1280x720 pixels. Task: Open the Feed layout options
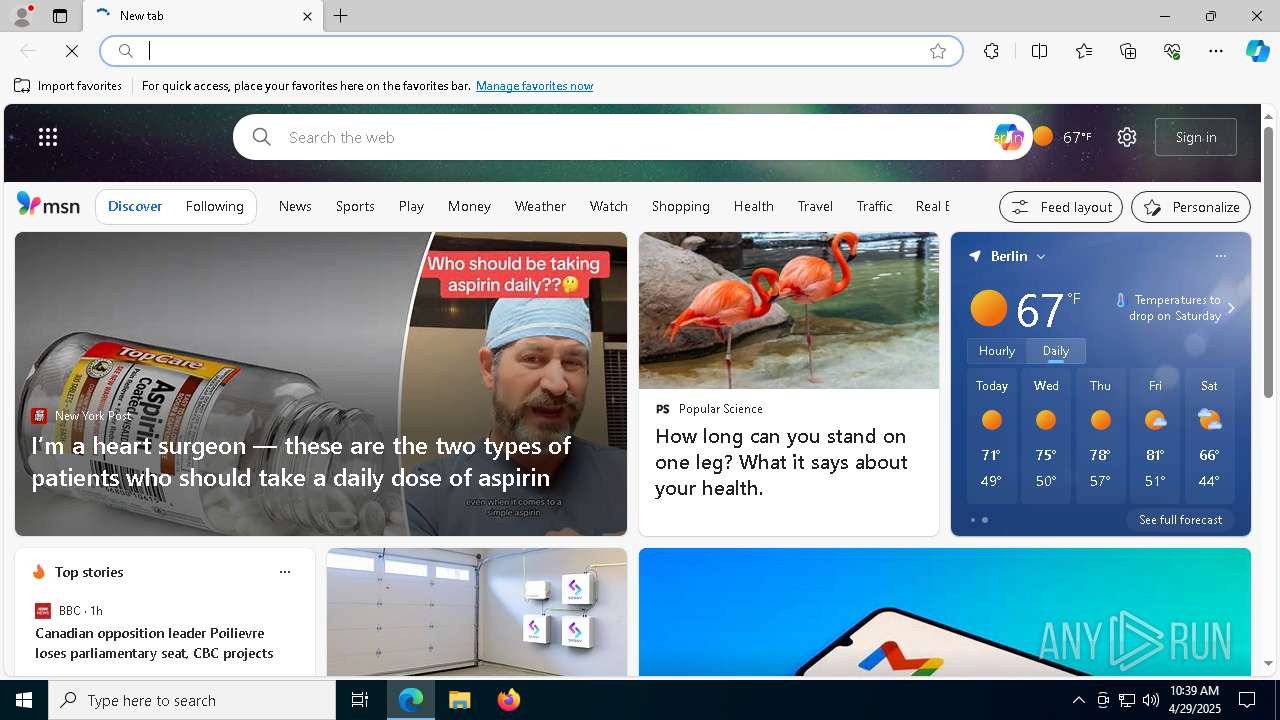tap(1061, 207)
